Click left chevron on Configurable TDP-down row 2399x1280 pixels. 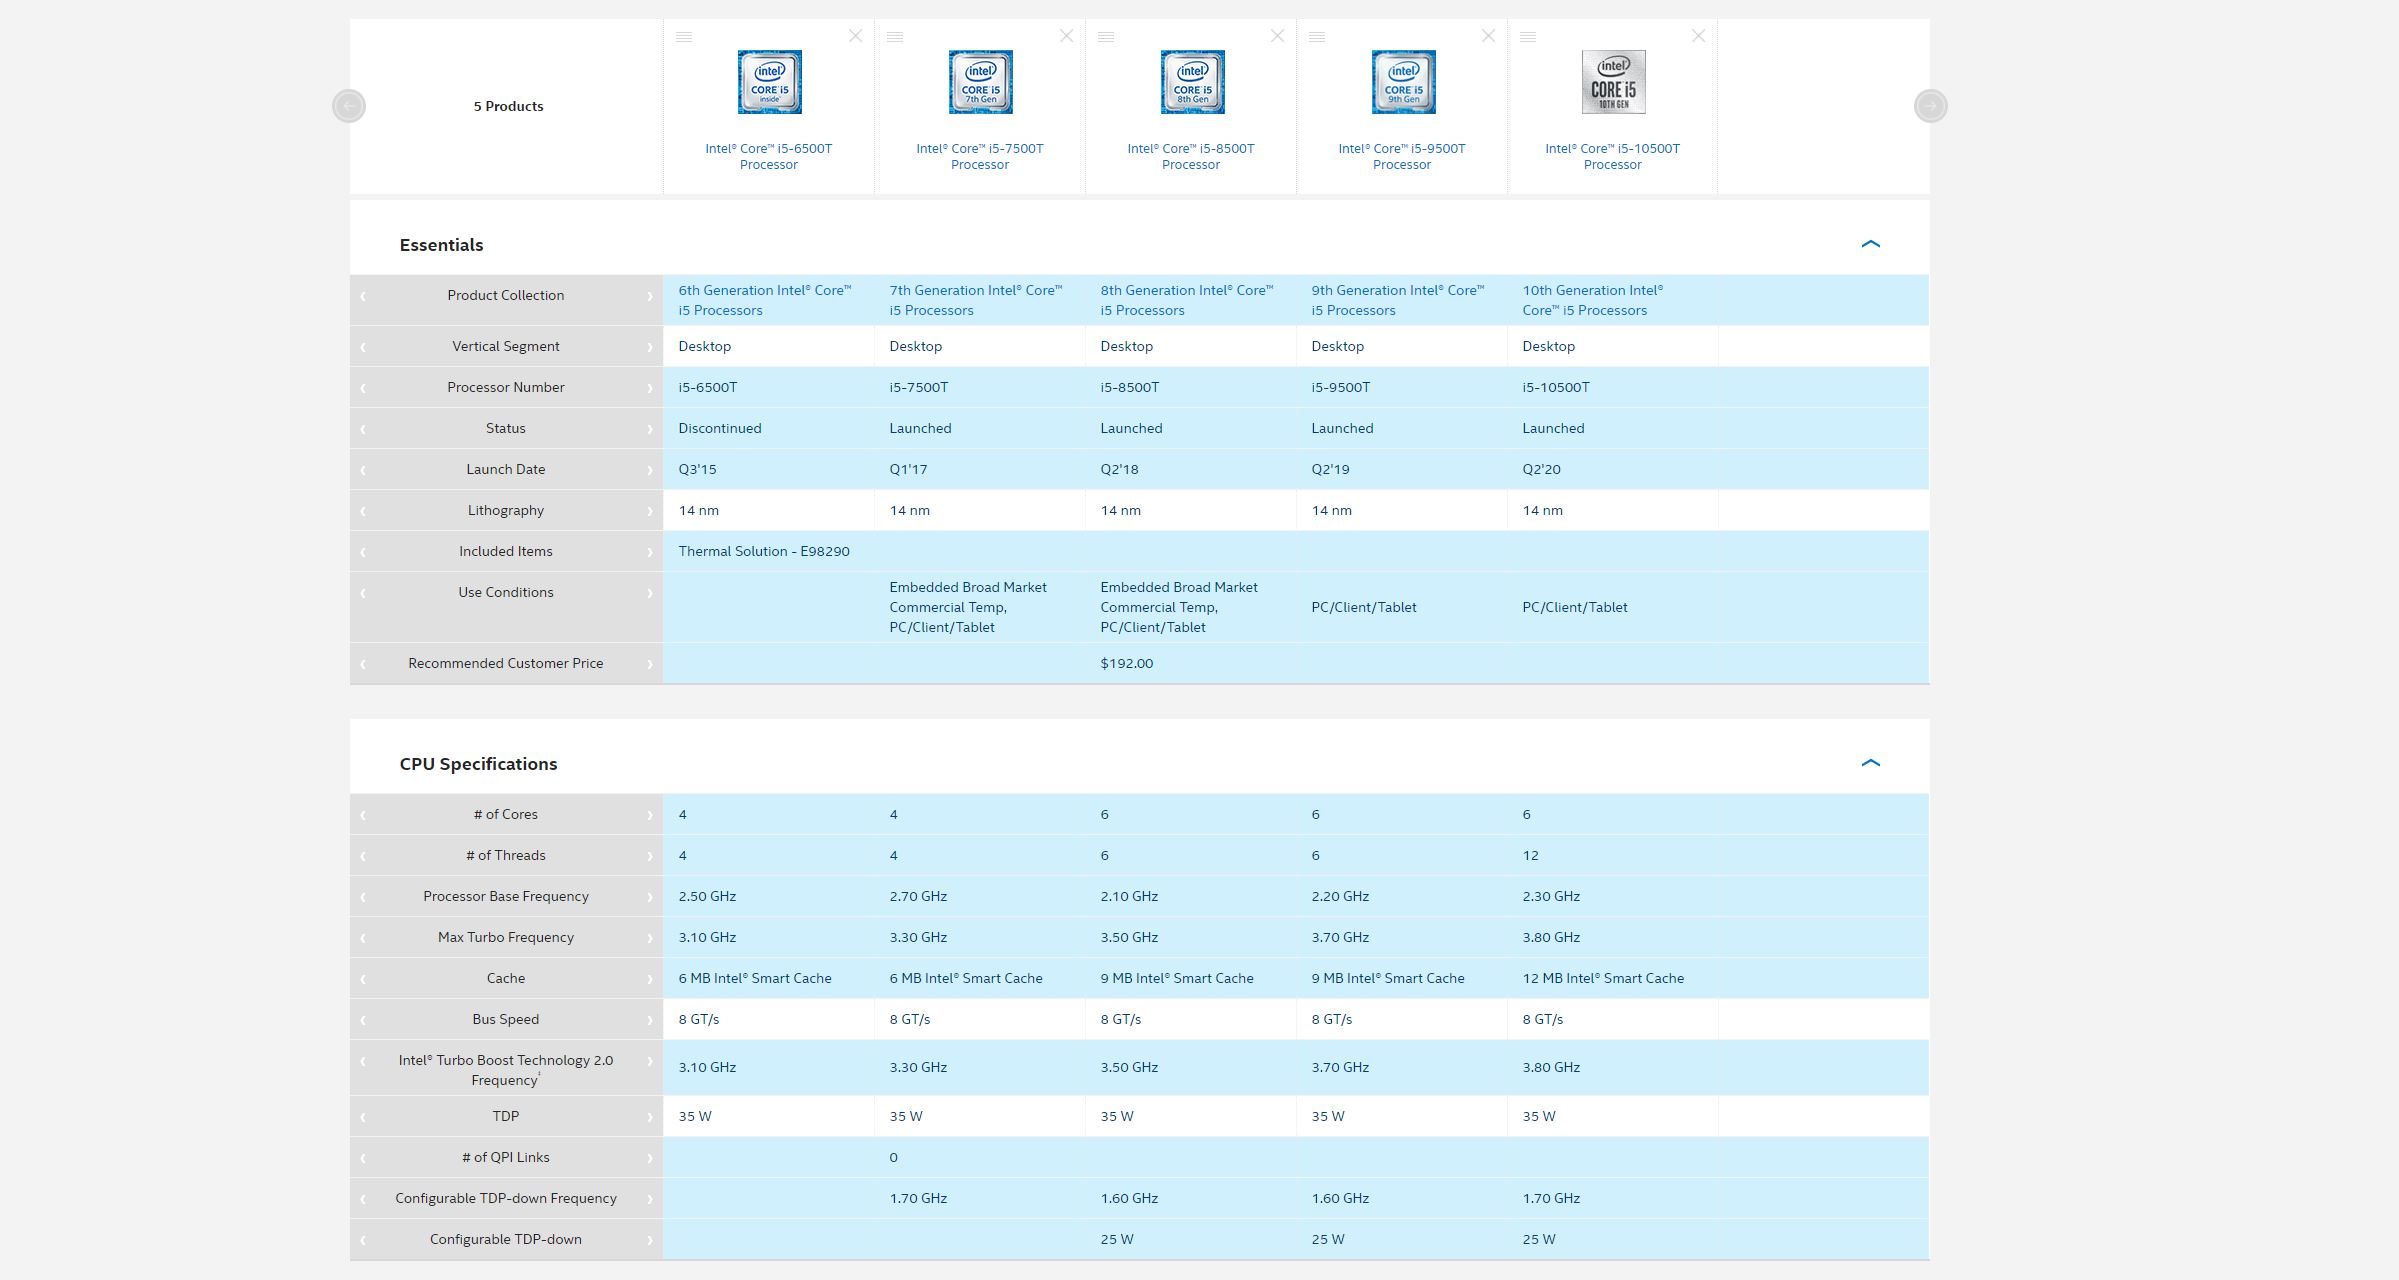pos(363,1240)
